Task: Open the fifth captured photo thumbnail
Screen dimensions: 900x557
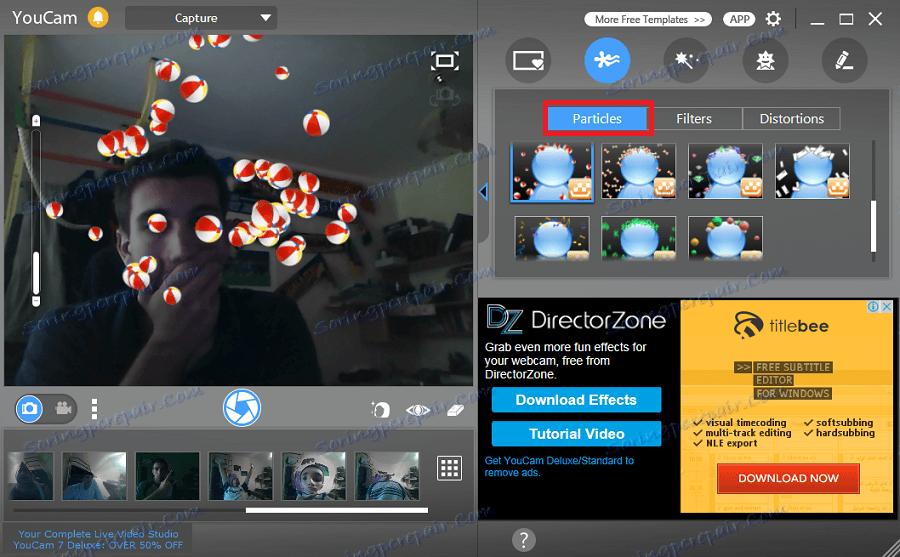Action: (313, 476)
